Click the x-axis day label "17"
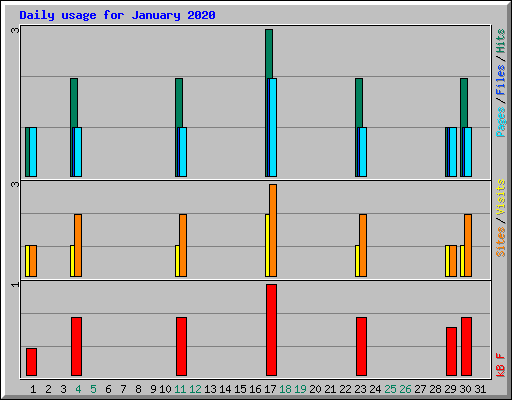Screen dimensions: 512x400 (x=270, y=389)
